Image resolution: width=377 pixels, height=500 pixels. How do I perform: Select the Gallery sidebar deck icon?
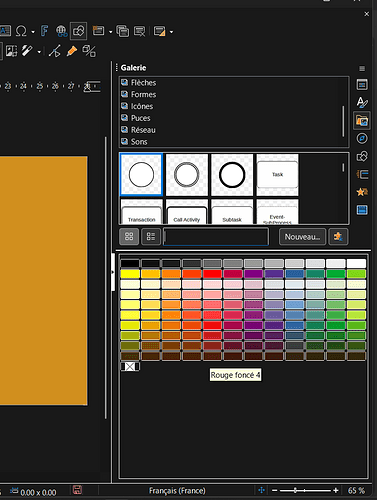tap(362, 120)
